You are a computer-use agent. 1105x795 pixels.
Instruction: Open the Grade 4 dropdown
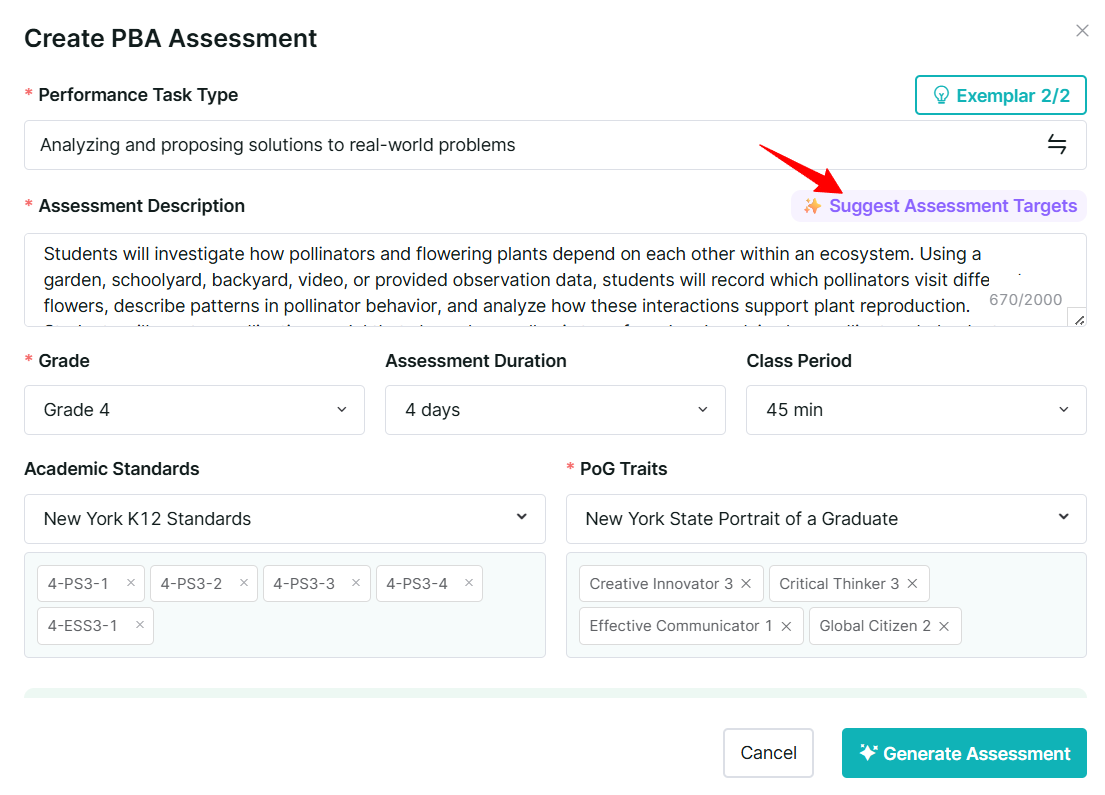pyautogui.click(x=195, y=409)
